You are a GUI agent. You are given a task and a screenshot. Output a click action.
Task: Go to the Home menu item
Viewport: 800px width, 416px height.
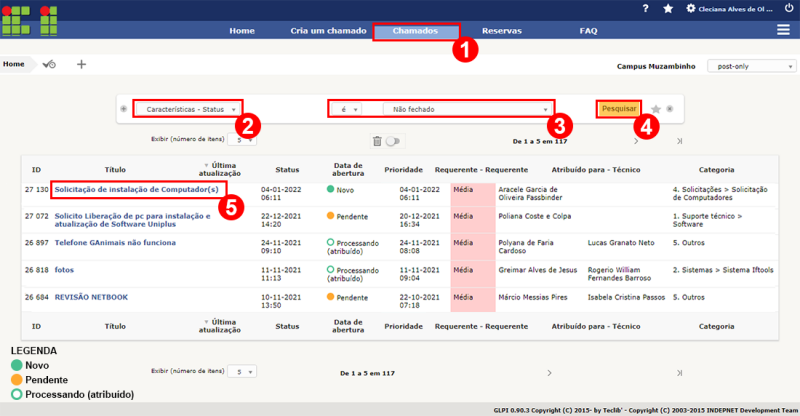click(x=242, y=31)
